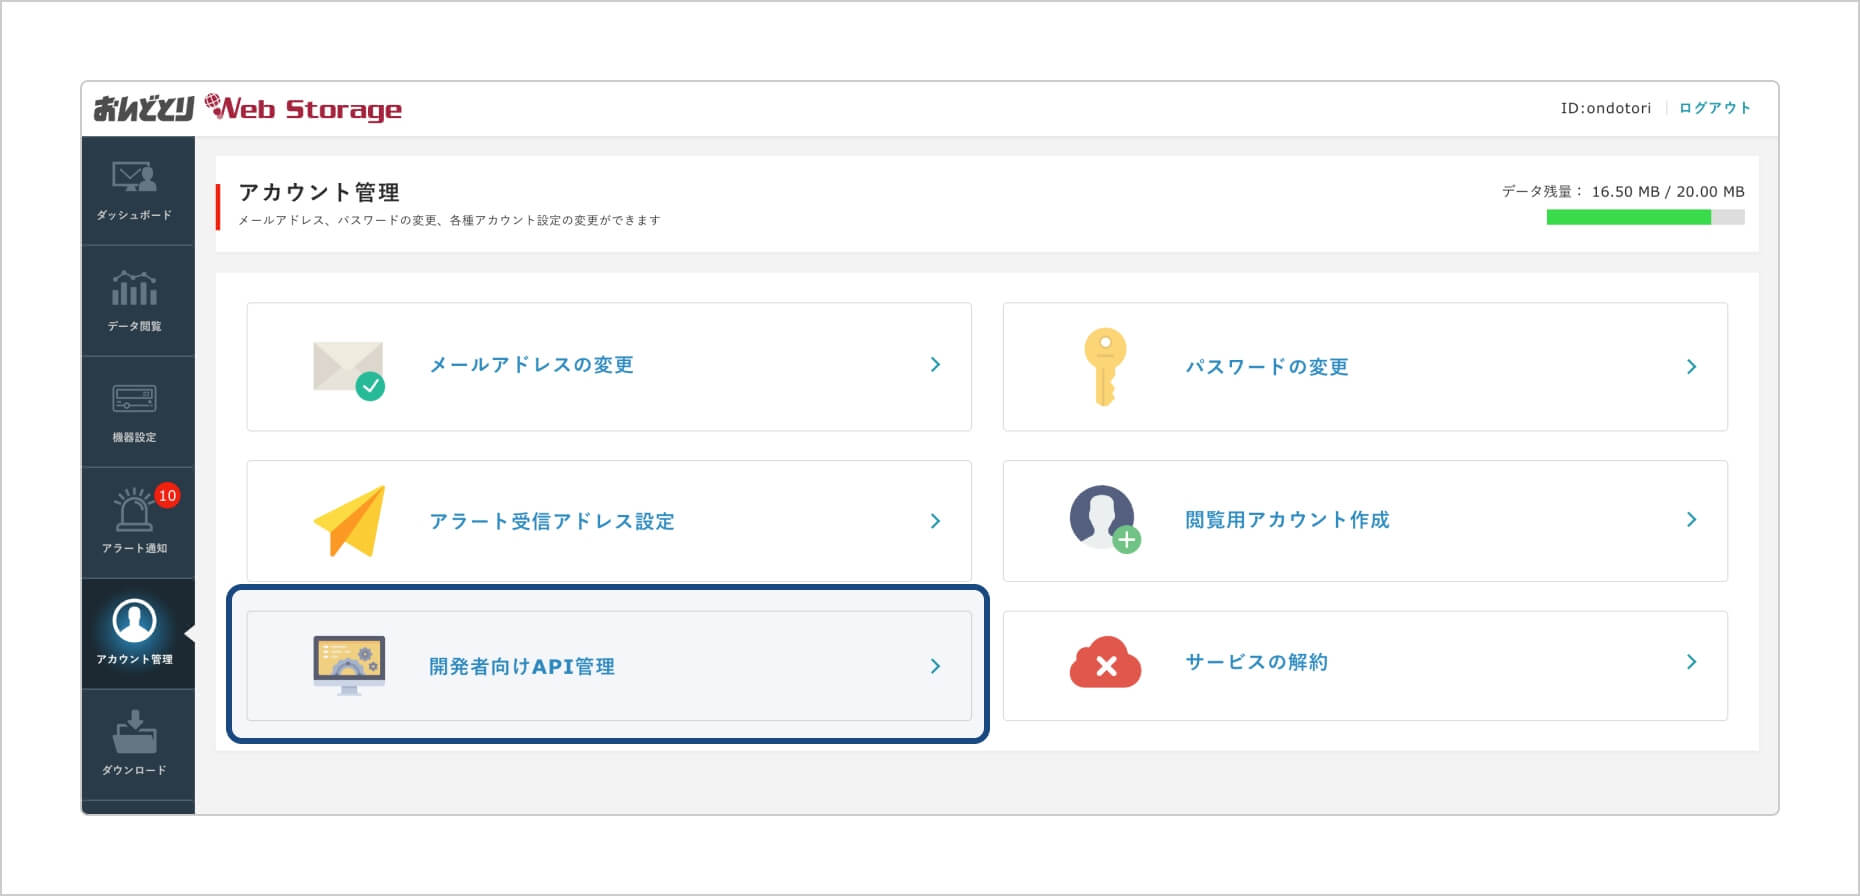Screen dimensions: 1860x896
Task: Open サービスの解約 link
Action: click(1257, 662)
